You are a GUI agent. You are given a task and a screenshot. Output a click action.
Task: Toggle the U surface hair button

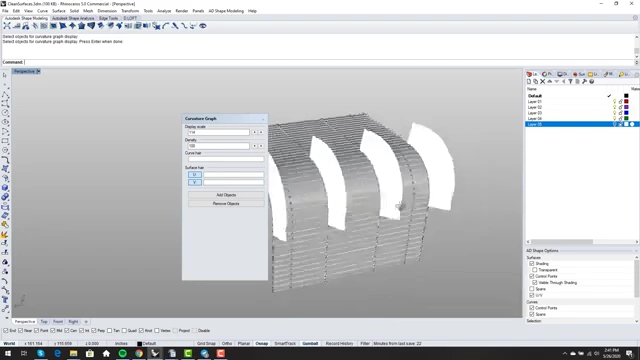point(195,175)
